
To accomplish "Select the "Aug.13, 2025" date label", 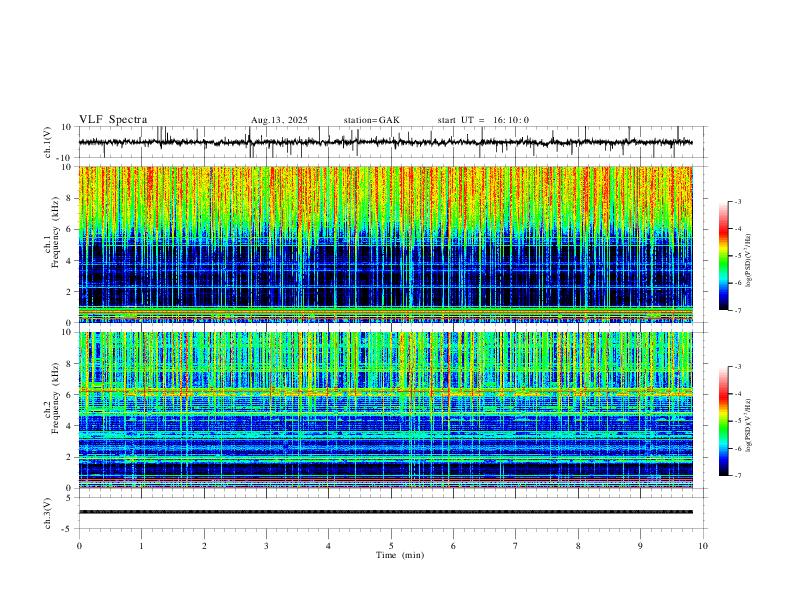I will (x=279, y=120).
